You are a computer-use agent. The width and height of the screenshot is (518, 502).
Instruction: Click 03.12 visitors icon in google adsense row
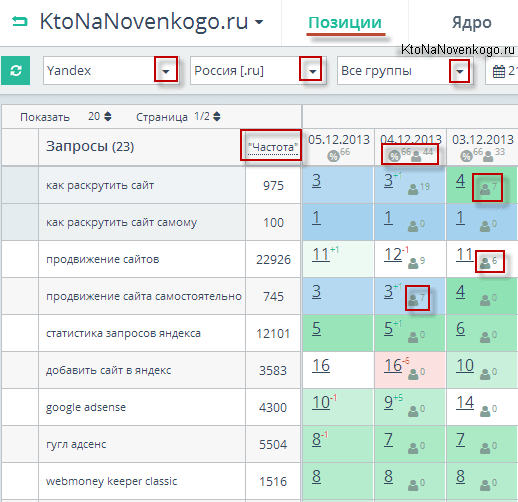(x=485, y=412)
